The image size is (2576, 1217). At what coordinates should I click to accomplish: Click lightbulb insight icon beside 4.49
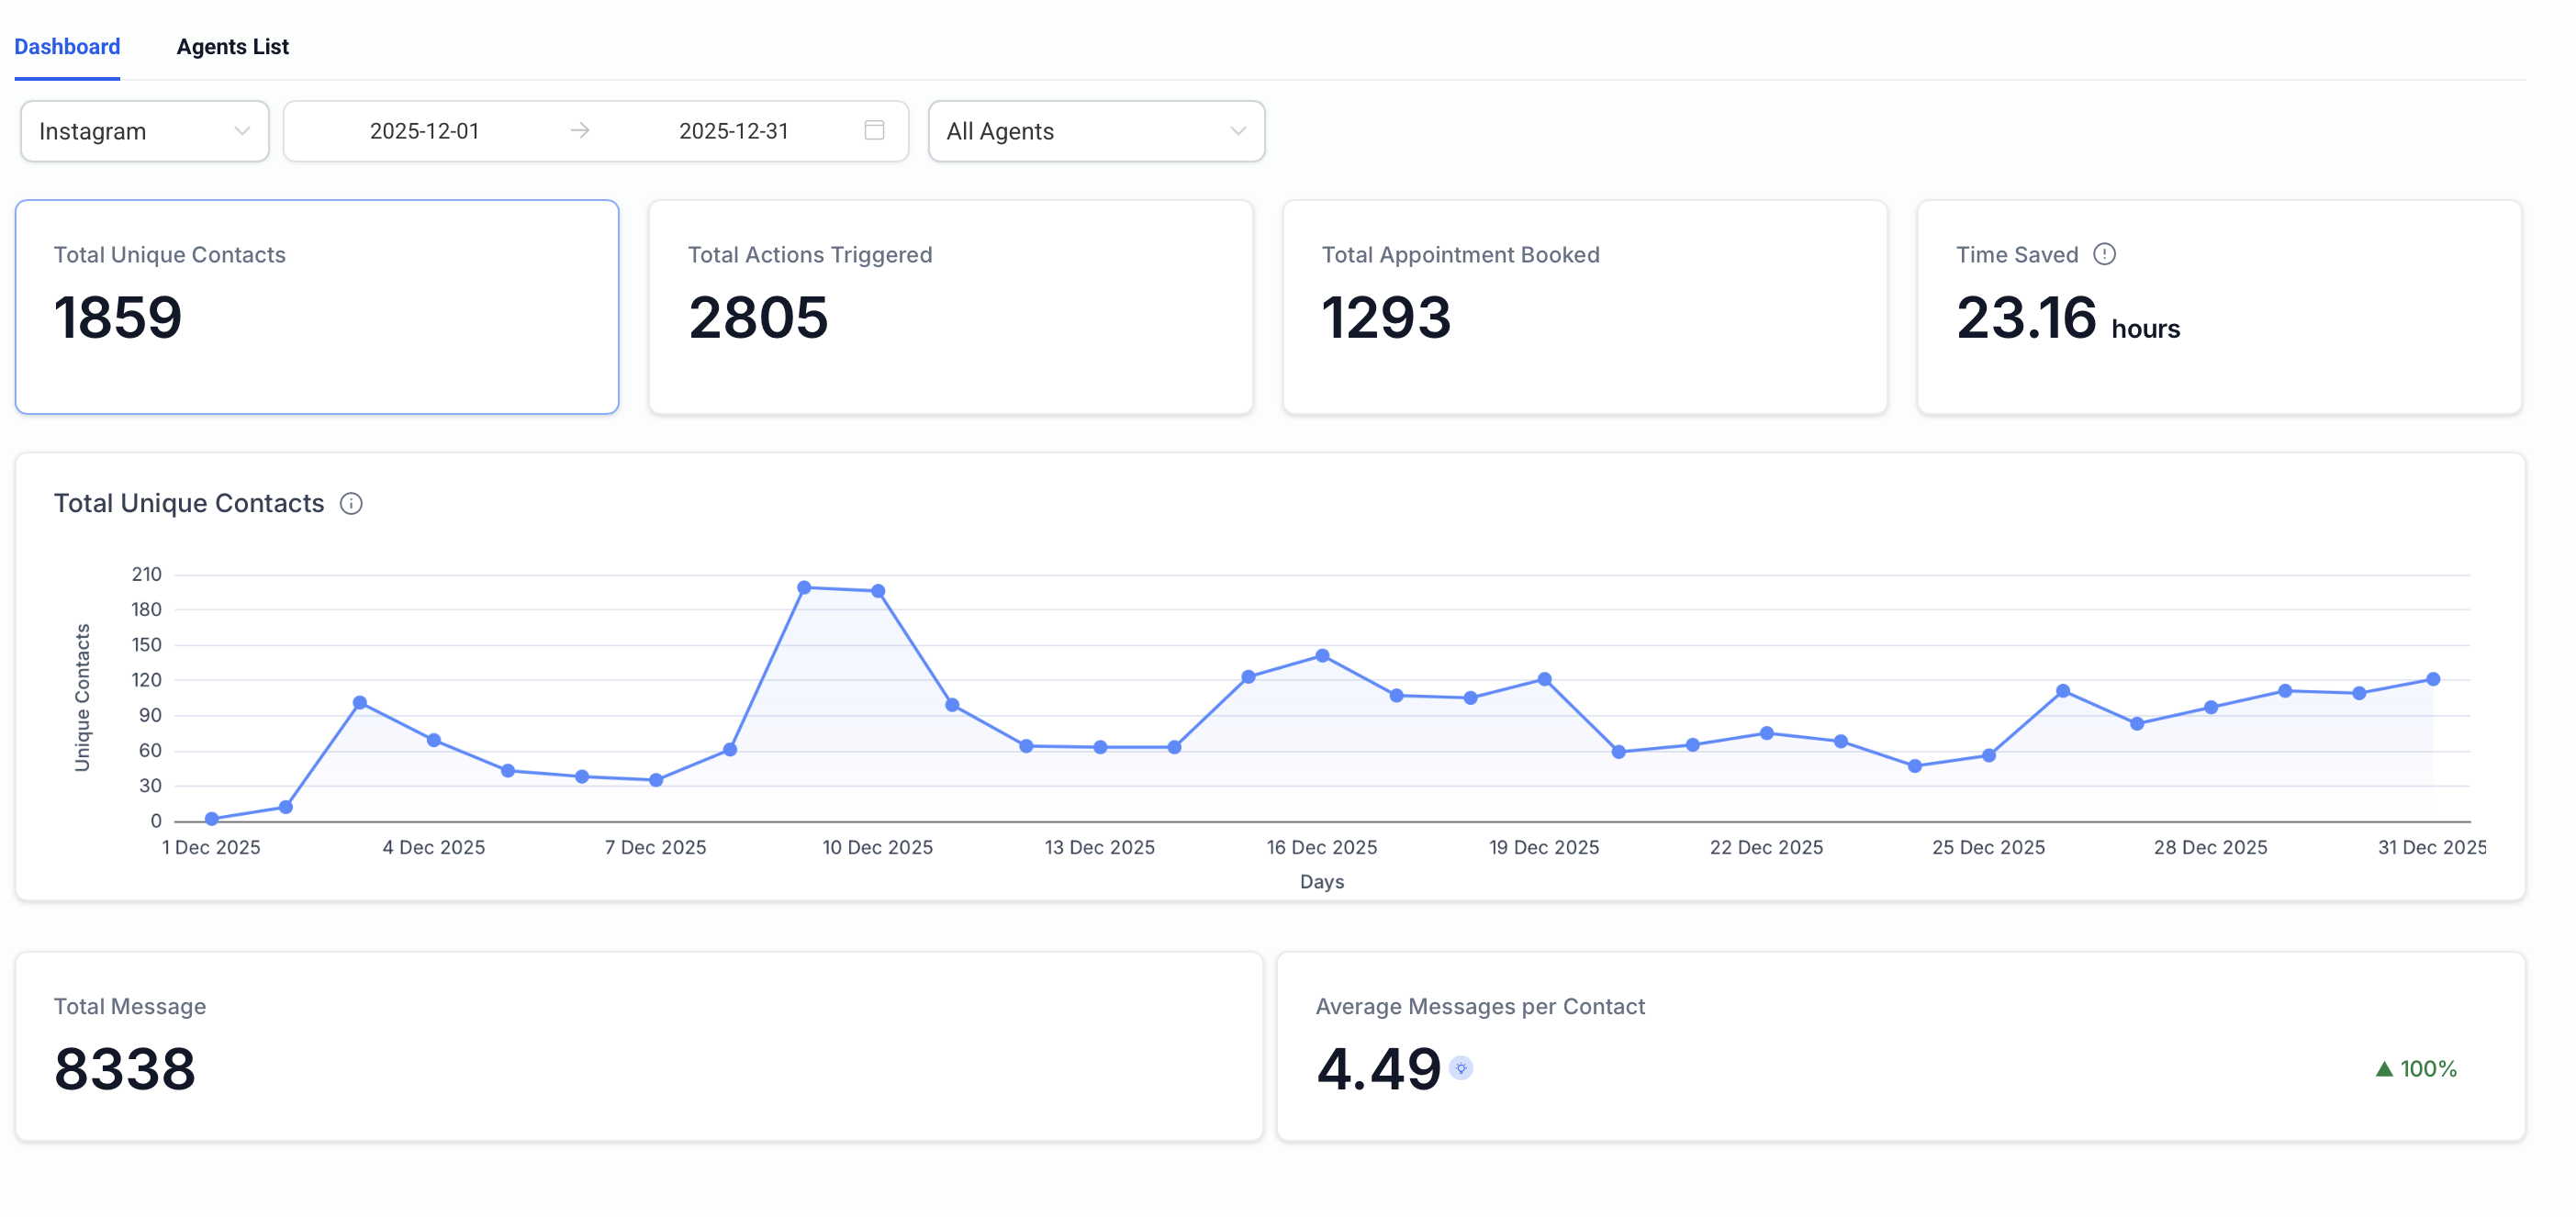[x=1461, y=1068]
